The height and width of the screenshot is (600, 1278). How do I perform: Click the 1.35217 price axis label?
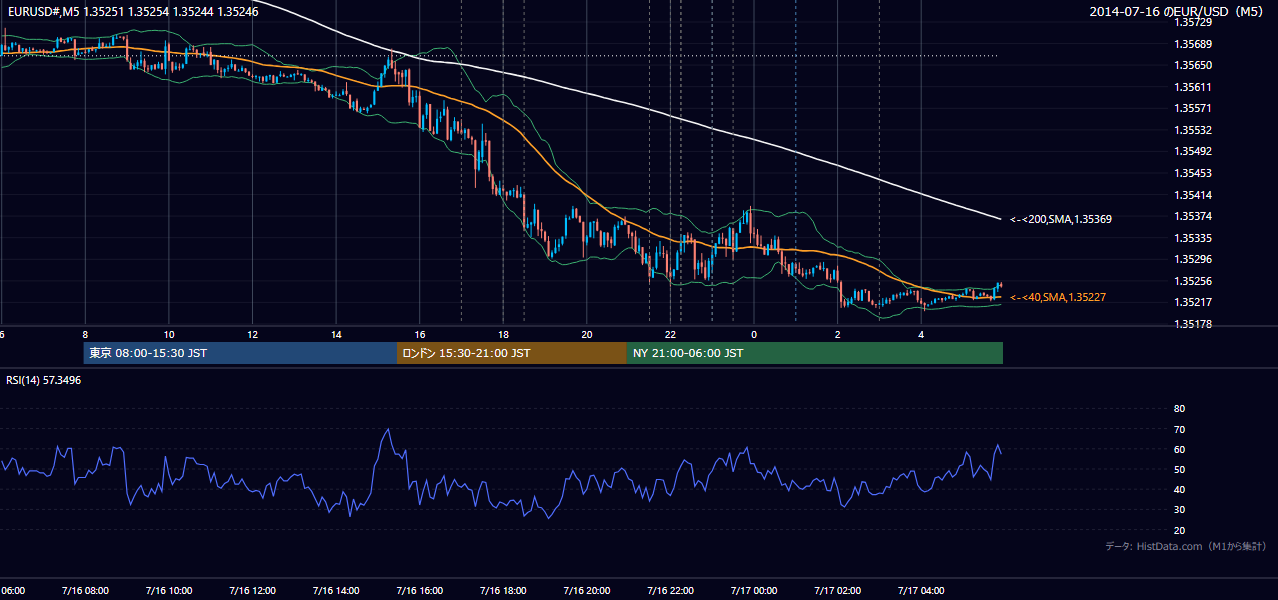pyautogui.click(x=1193, y=302)
